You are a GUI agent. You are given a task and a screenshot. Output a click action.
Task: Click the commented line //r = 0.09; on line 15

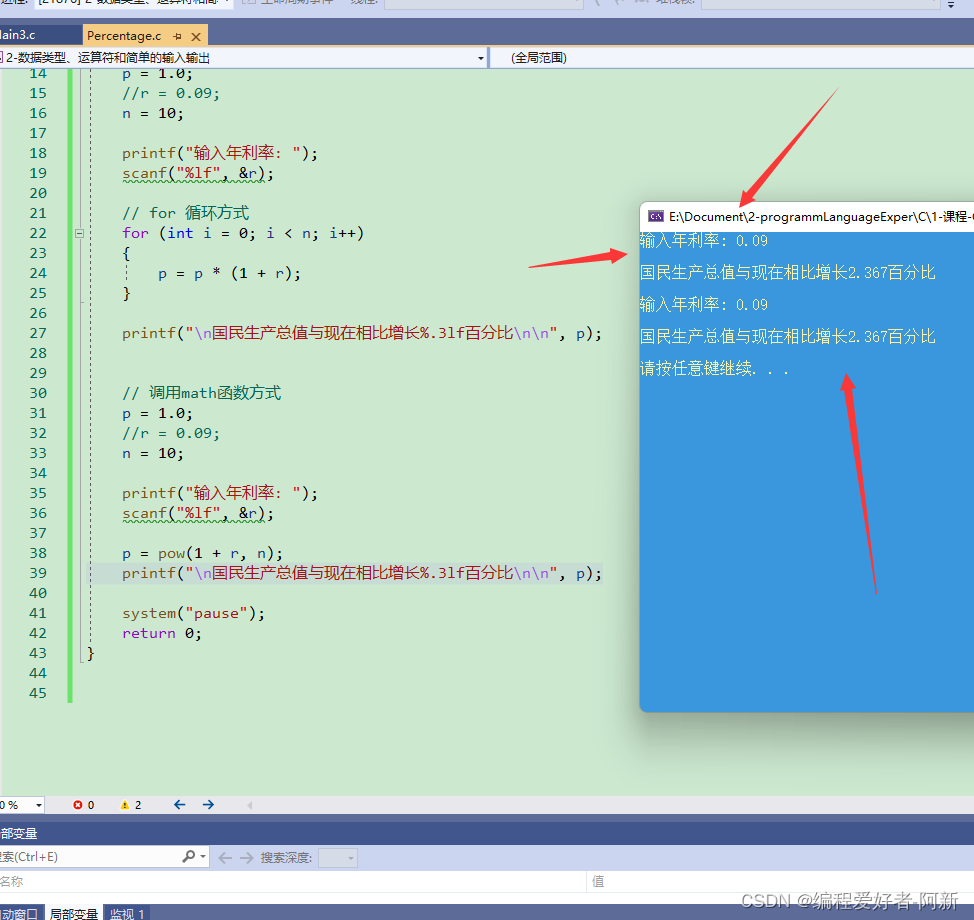click(x=171, y=93)
